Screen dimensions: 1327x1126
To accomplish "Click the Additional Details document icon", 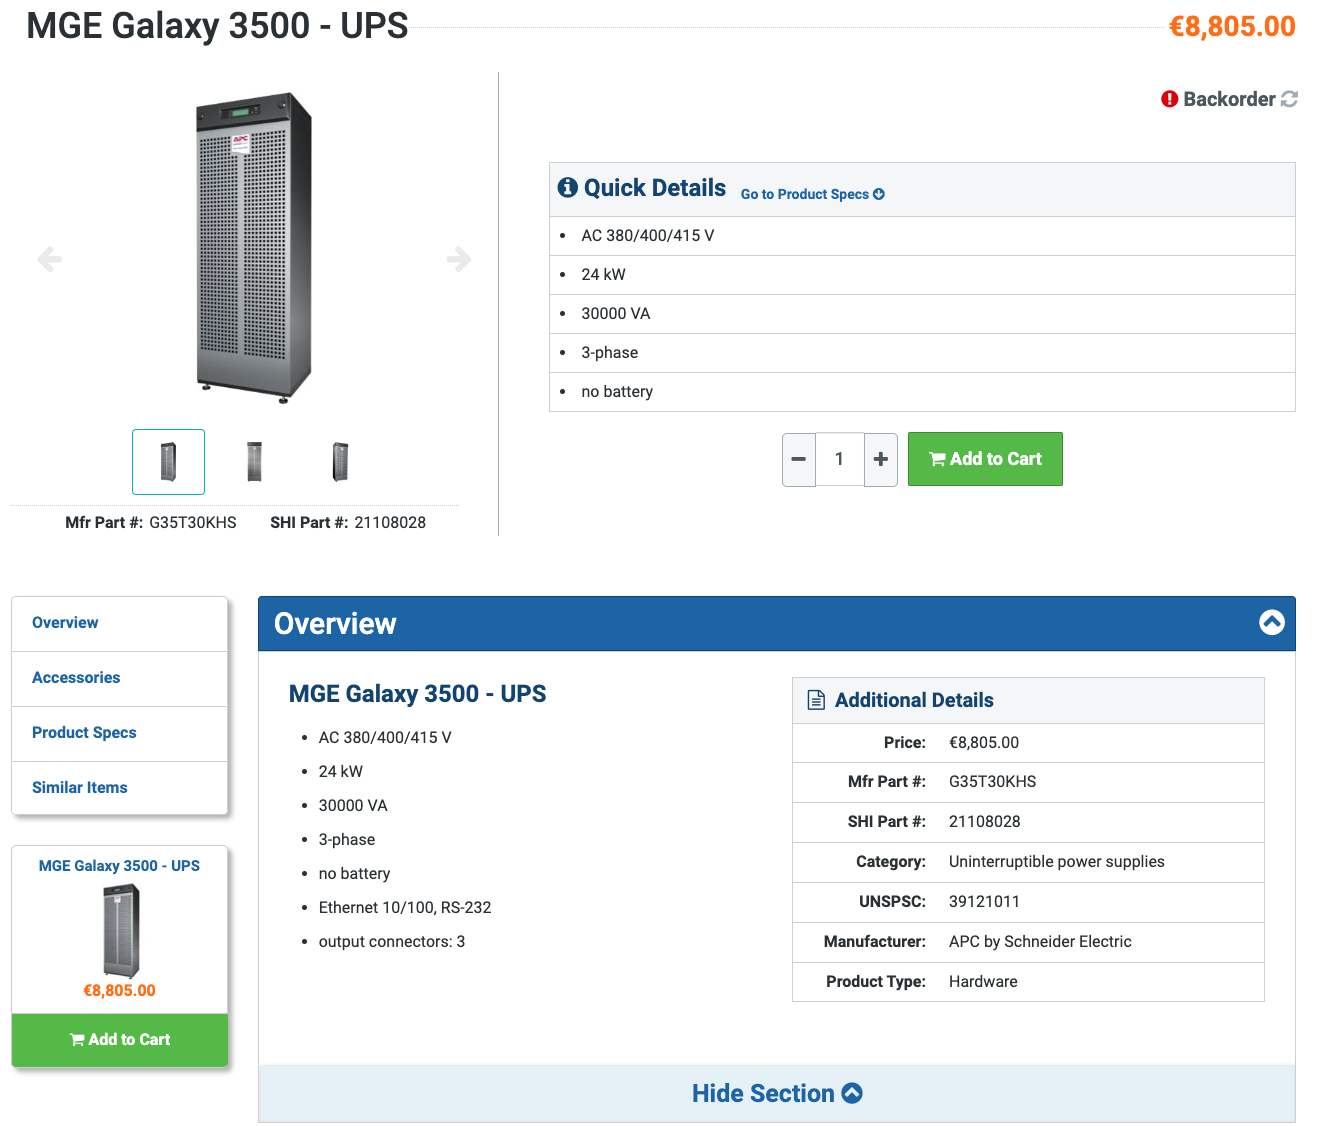I will (816, 700).
